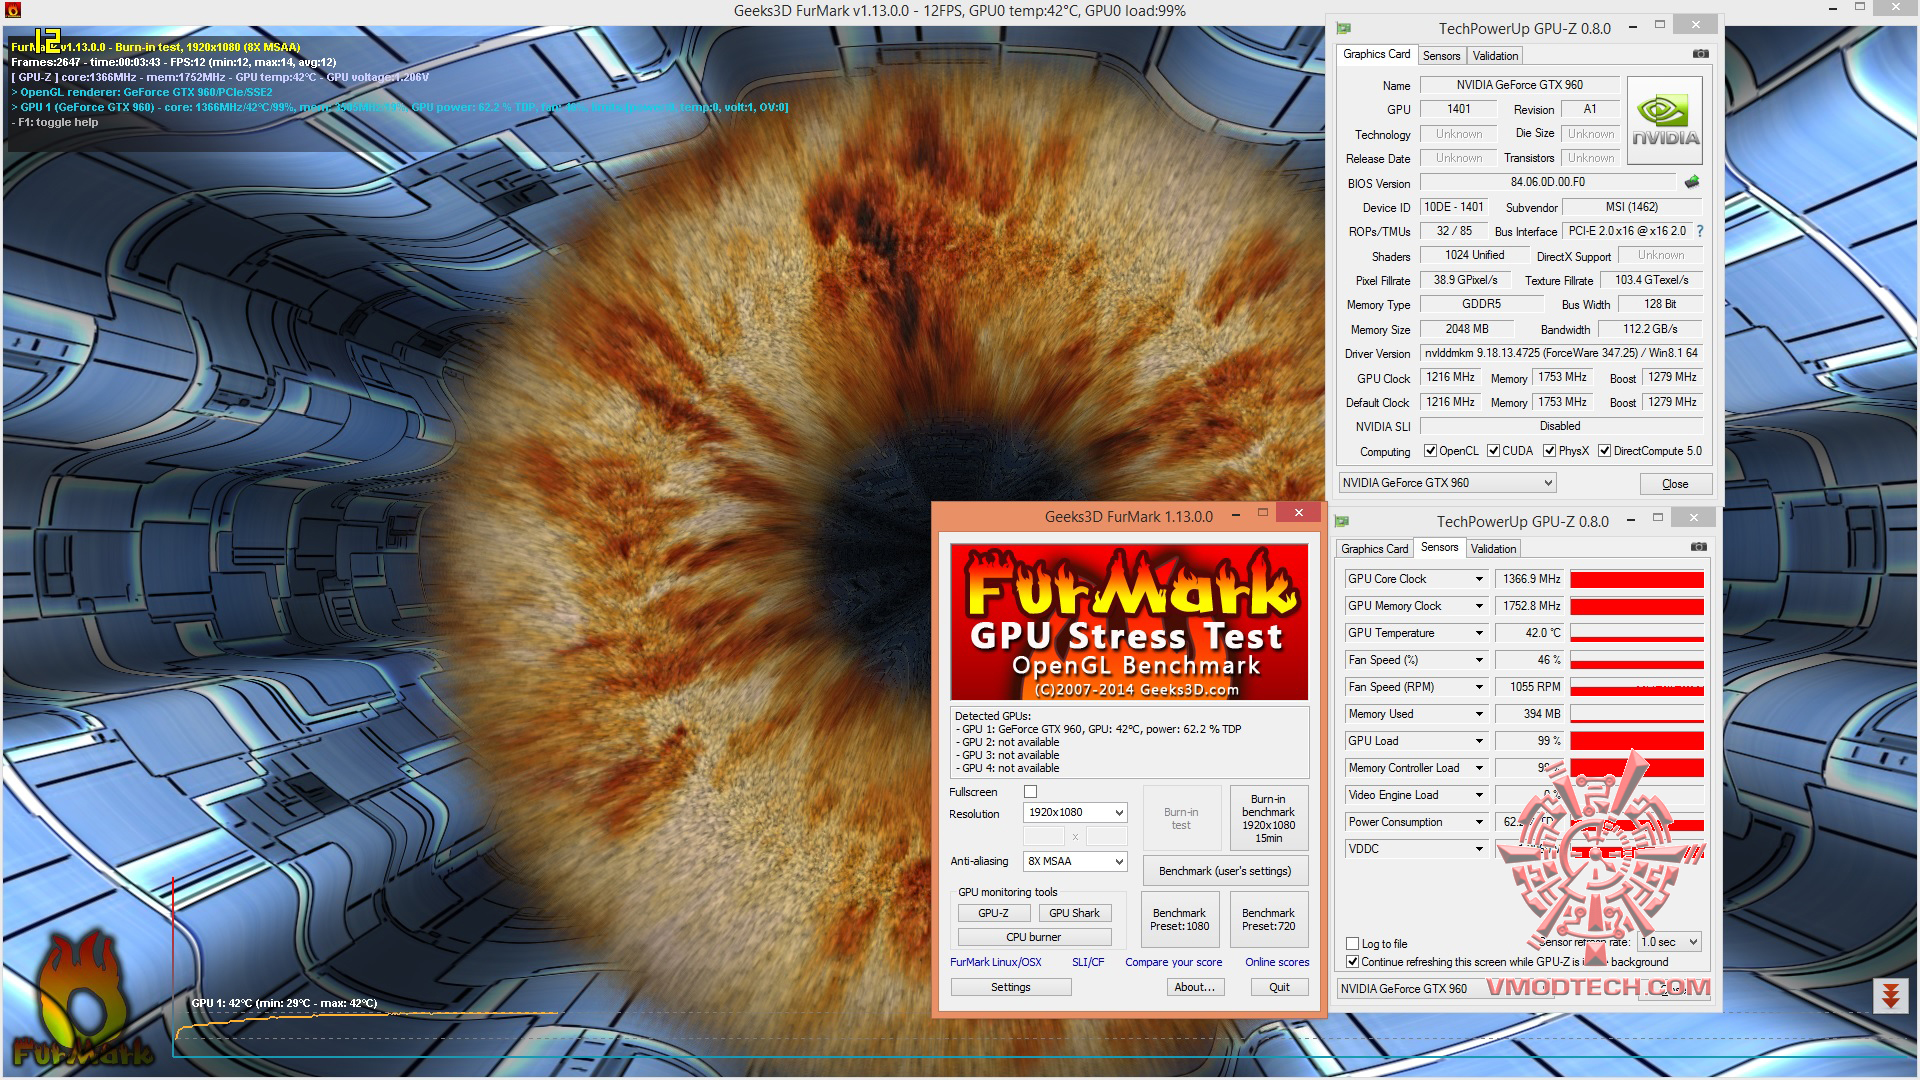Click the question mark beside Bus Interface
Screen dimensions: 1920x1080
pos(1699,231)
